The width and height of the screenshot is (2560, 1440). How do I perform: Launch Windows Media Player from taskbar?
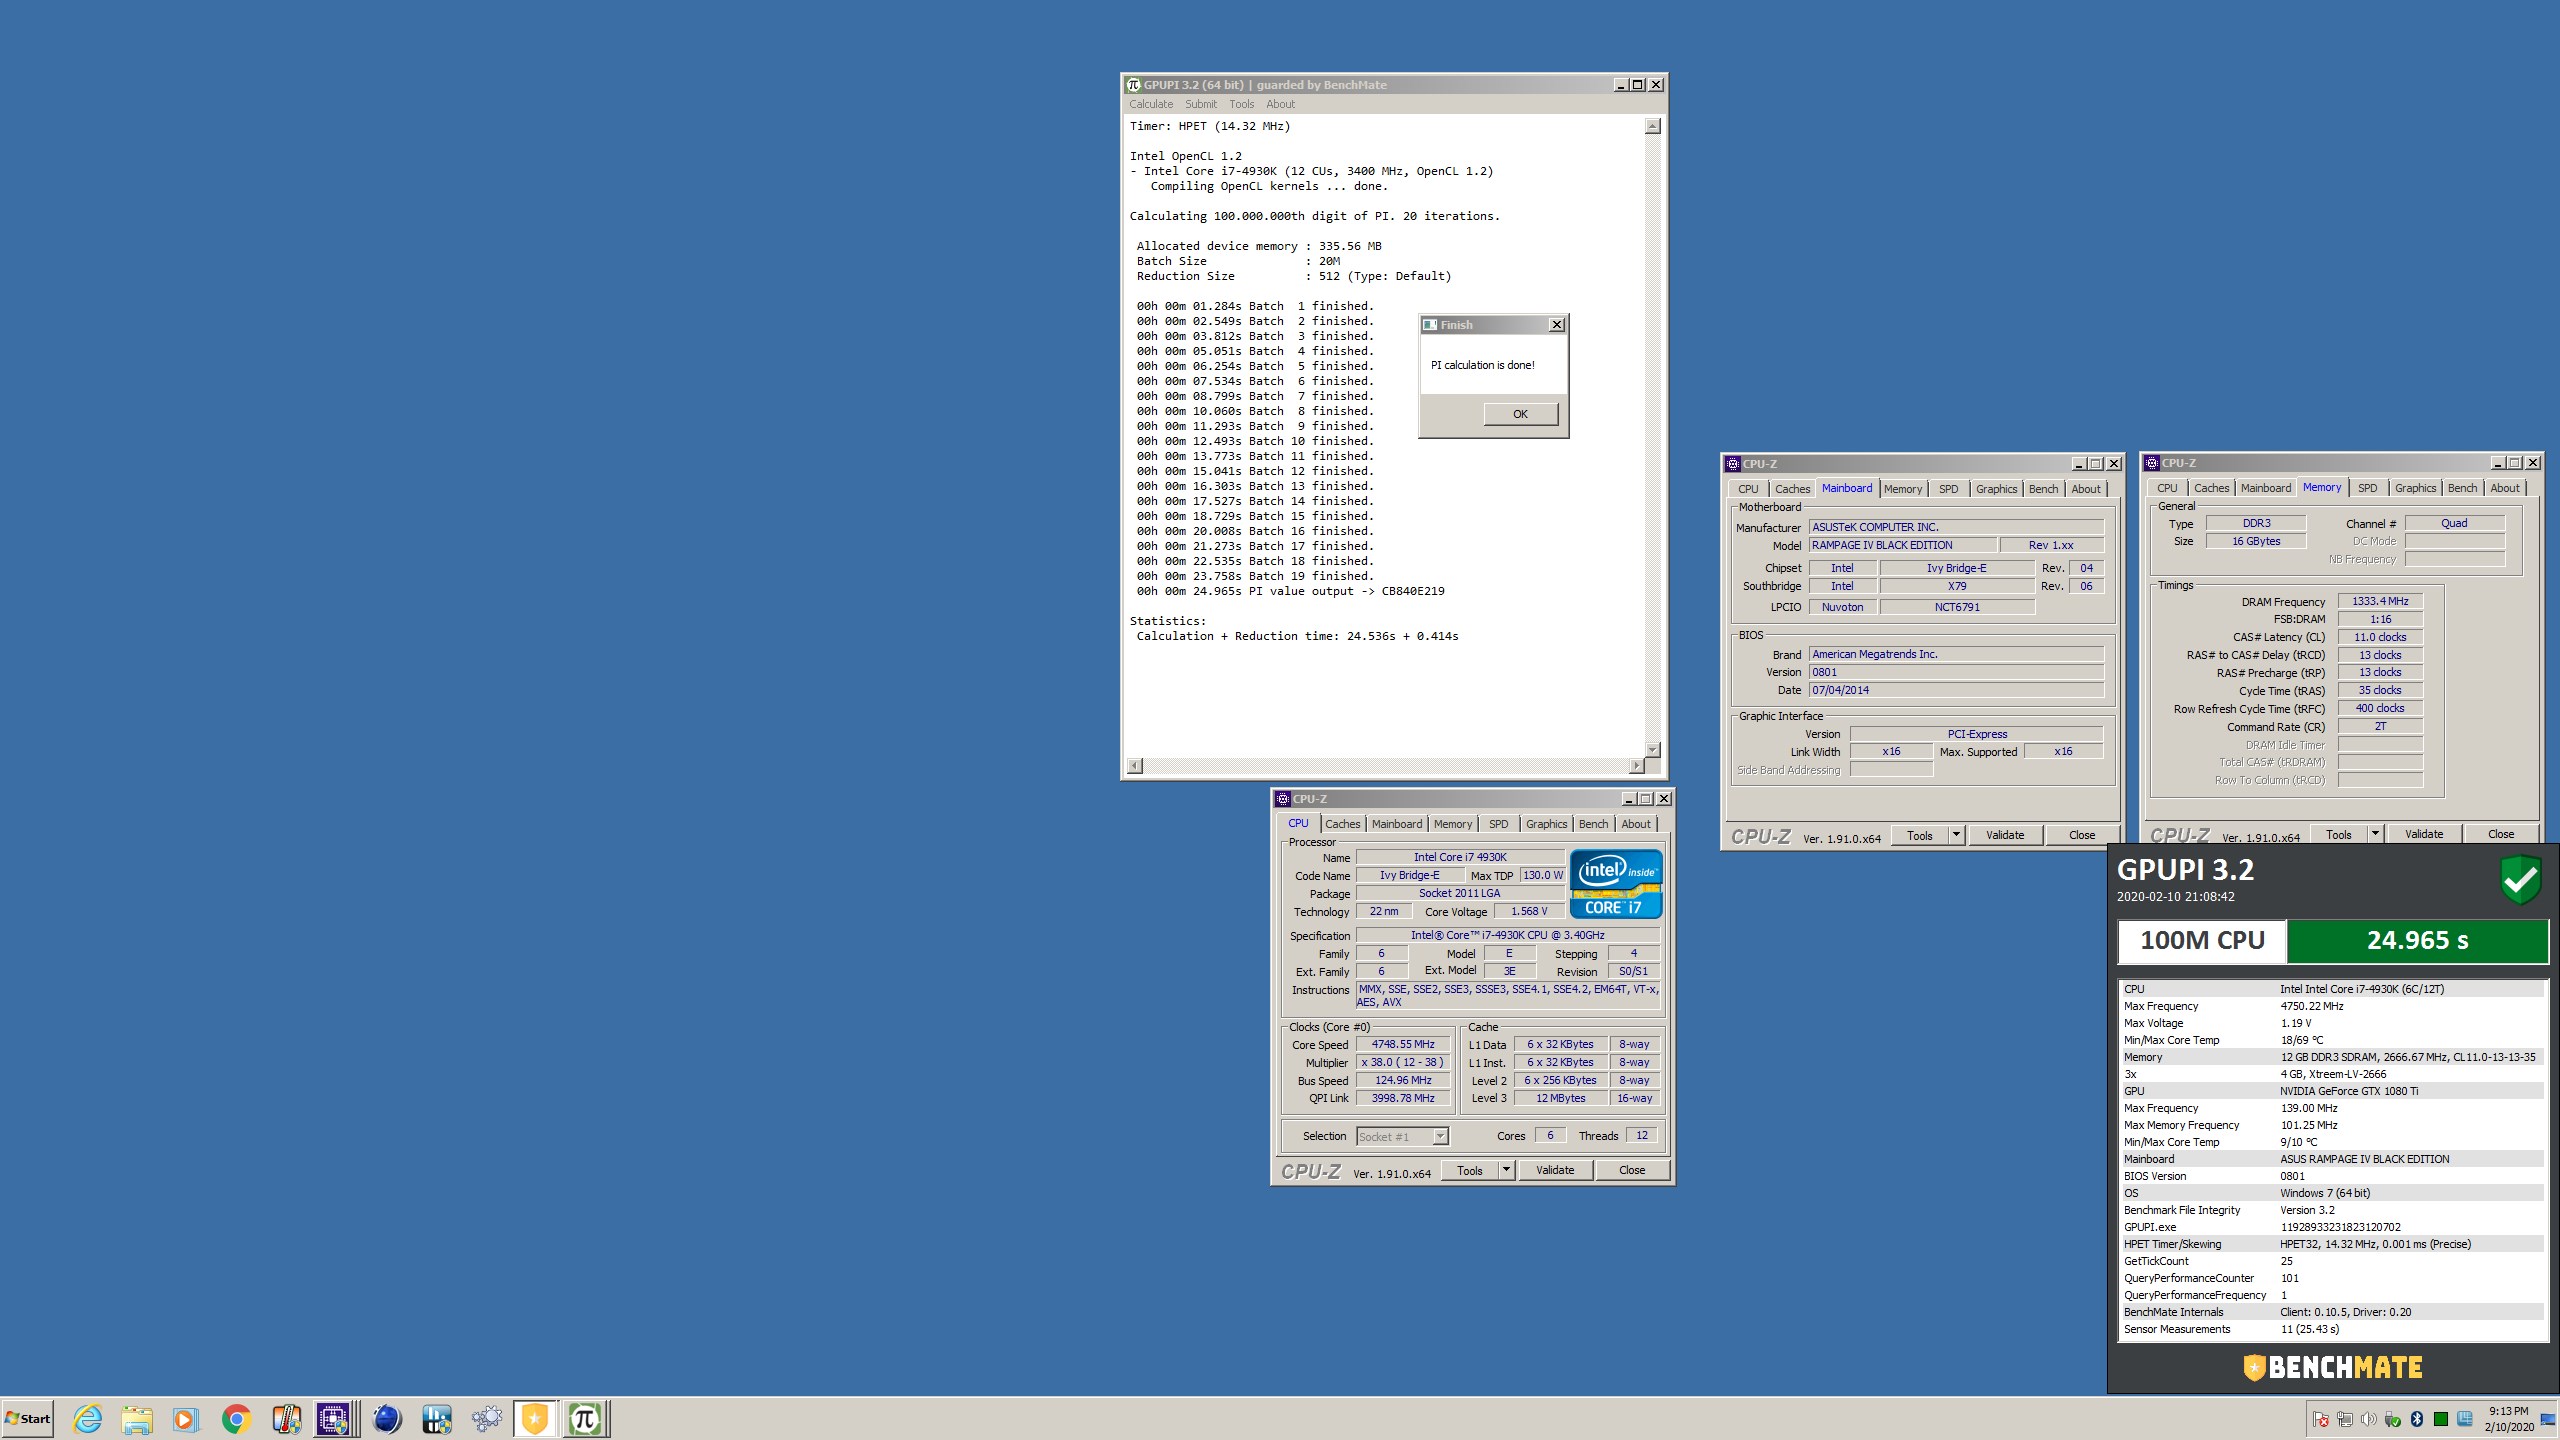185,1418
